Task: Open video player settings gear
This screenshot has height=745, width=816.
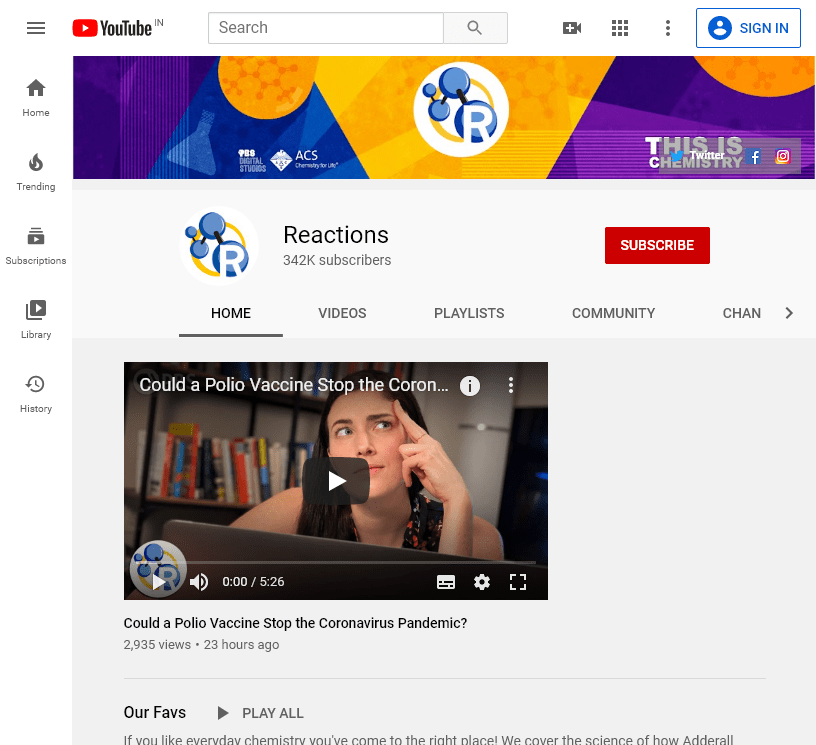Action: (x=482, y=582)
